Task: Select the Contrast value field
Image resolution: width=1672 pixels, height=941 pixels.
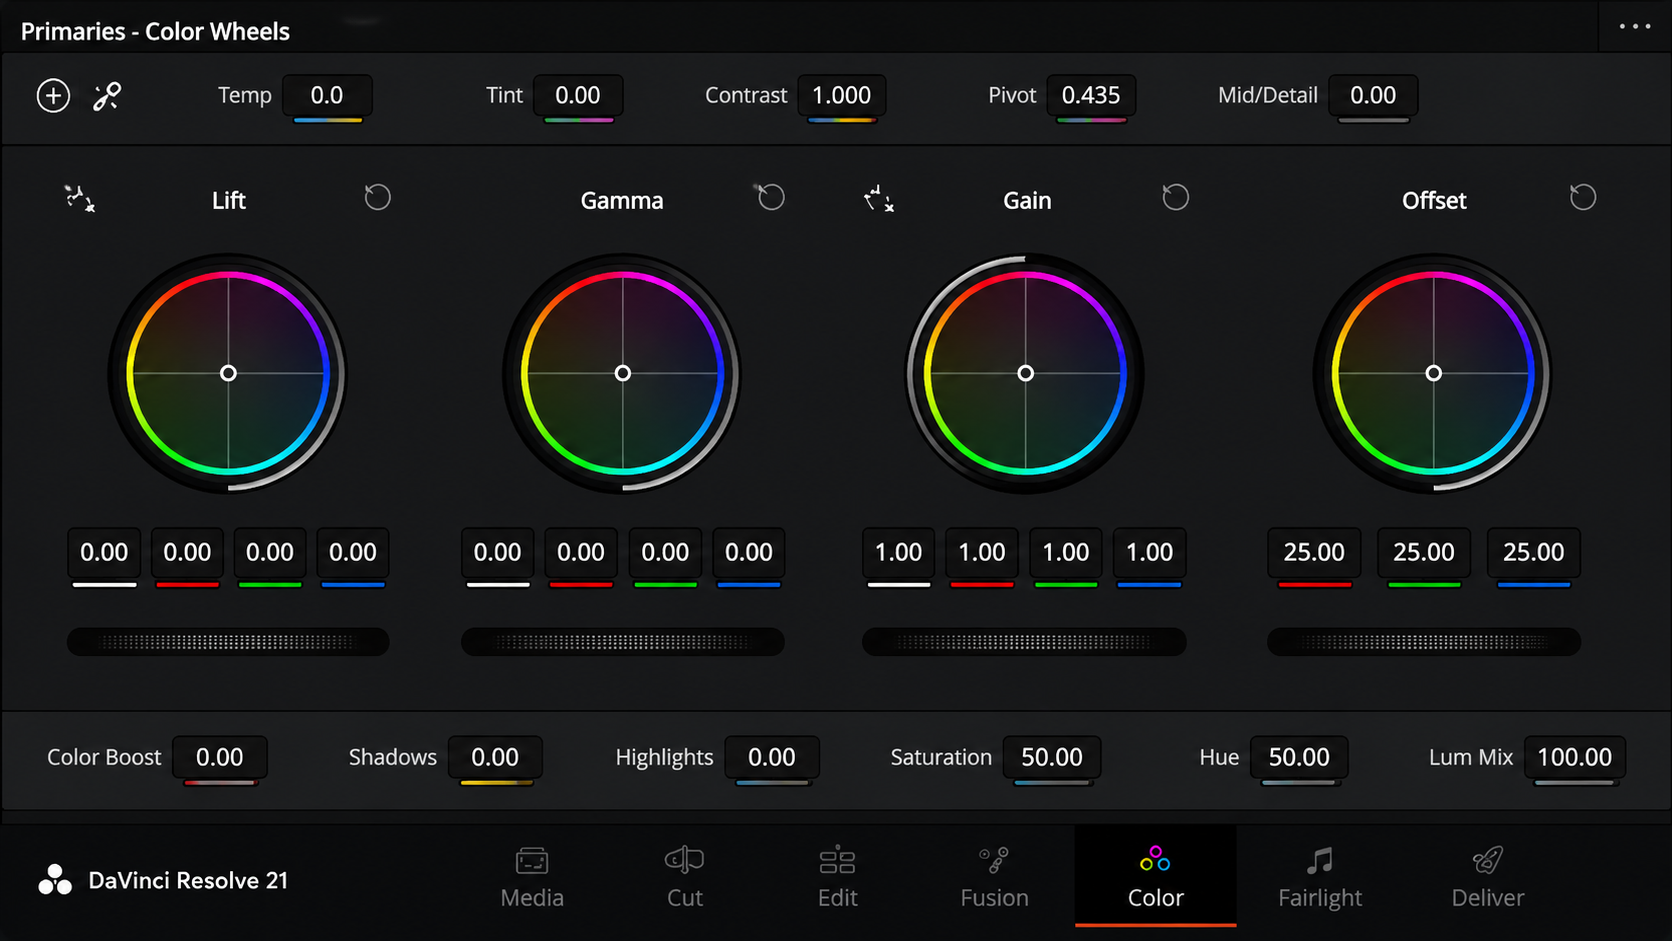Action: (841, 96)
